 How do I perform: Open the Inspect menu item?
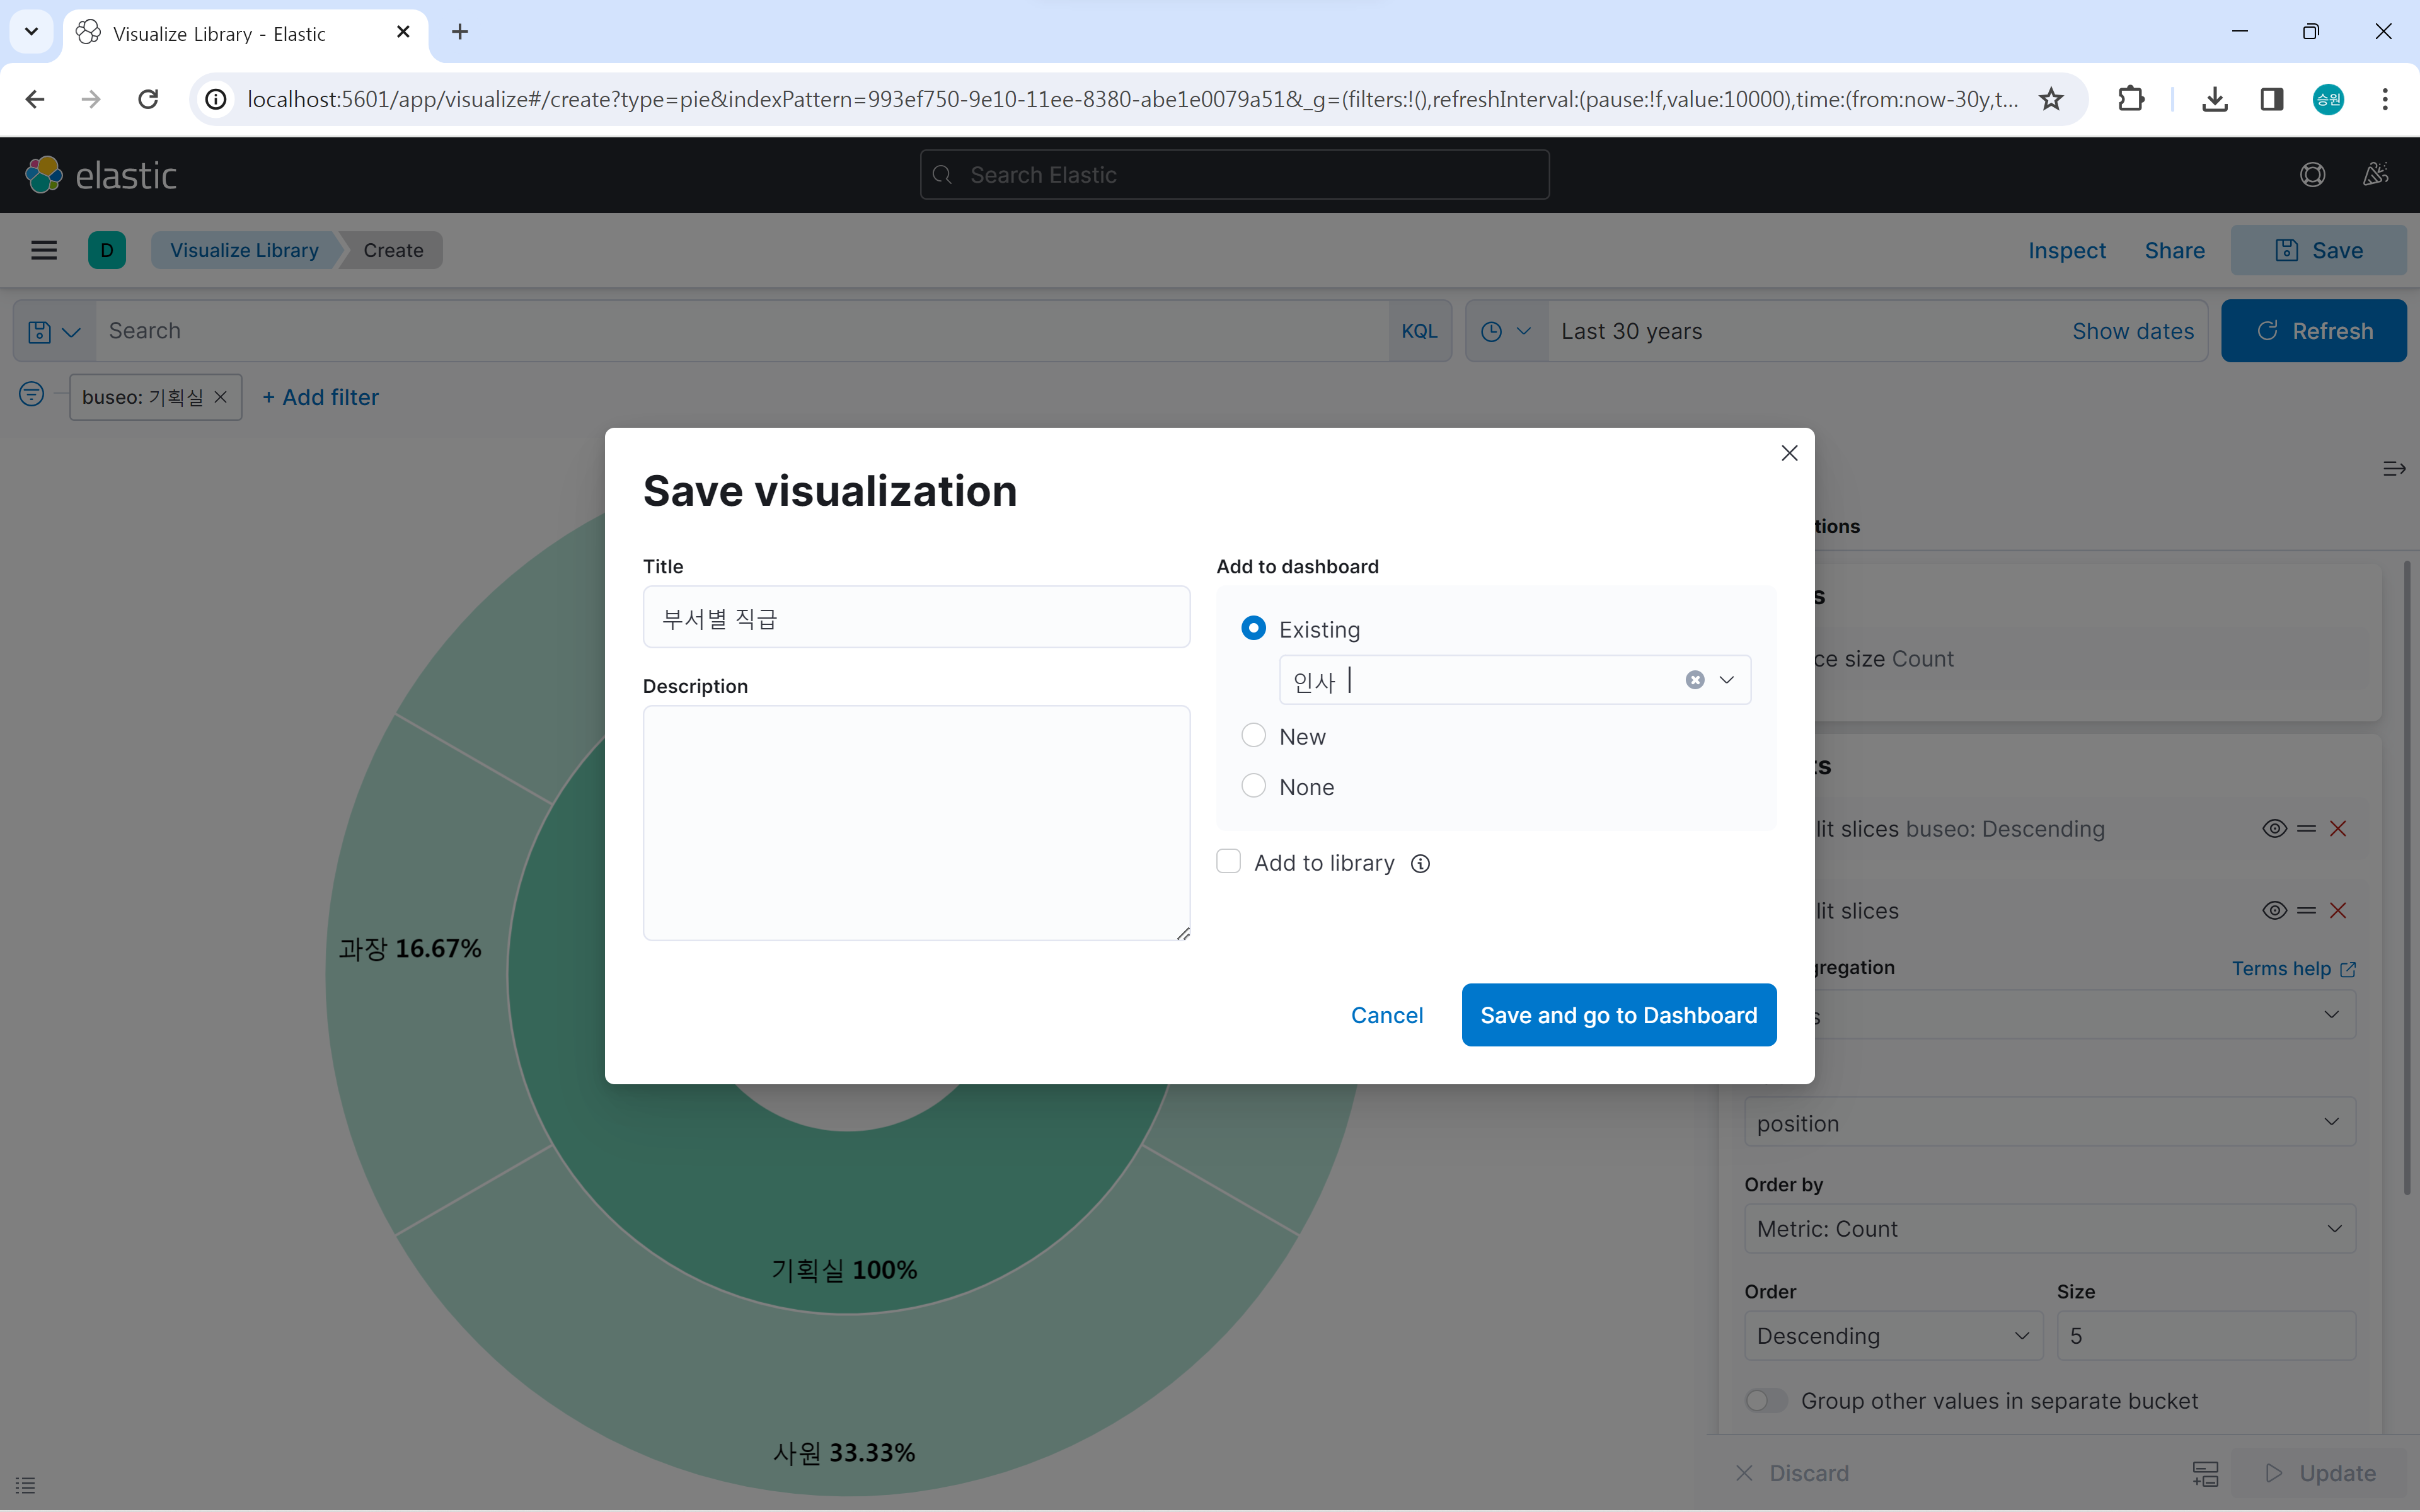[x=2066, y=250]
